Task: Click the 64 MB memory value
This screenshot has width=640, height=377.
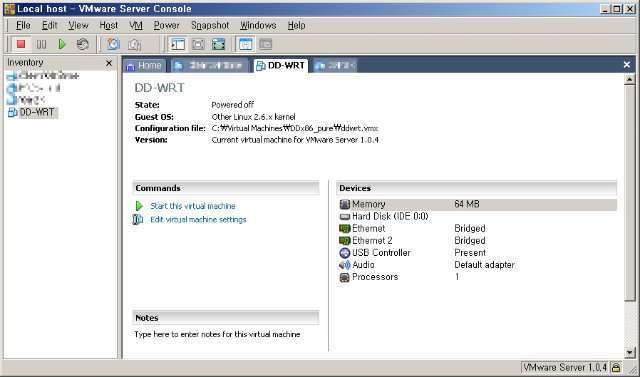Action: pyautogui.click(x=467, y=204)
